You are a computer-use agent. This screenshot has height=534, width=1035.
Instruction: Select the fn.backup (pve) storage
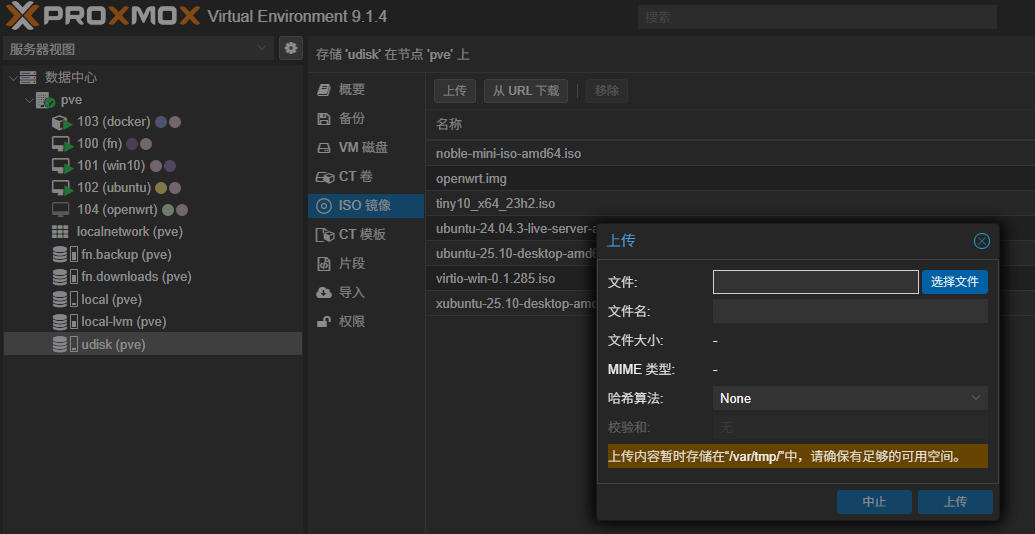click(125, 255)
